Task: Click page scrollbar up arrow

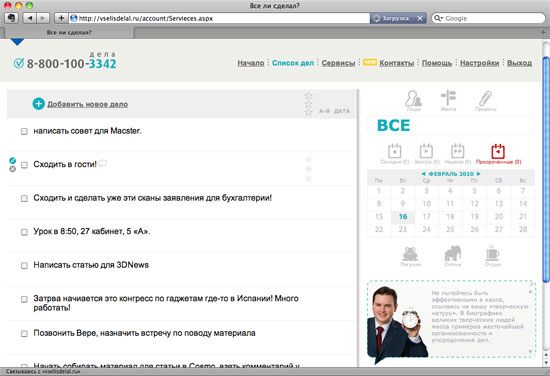Action: 546,354
